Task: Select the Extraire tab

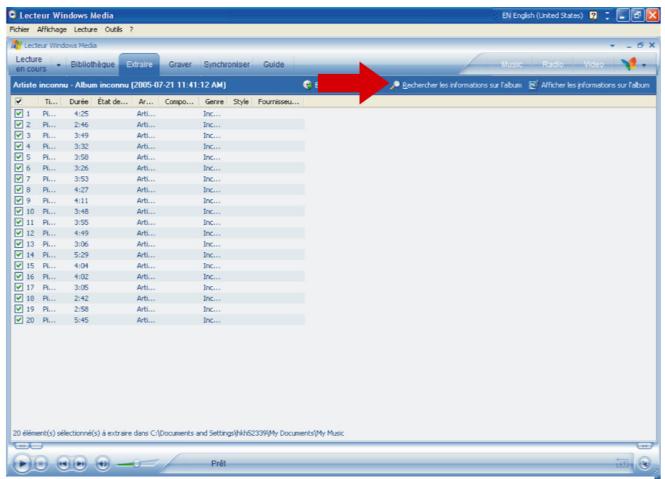Action: click(x=139, y=64)
